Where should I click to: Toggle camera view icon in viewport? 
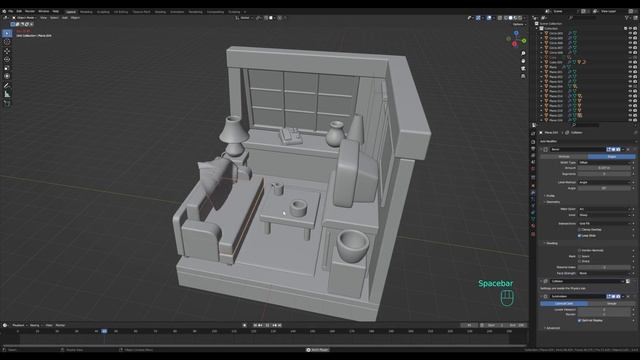[523, 69]
